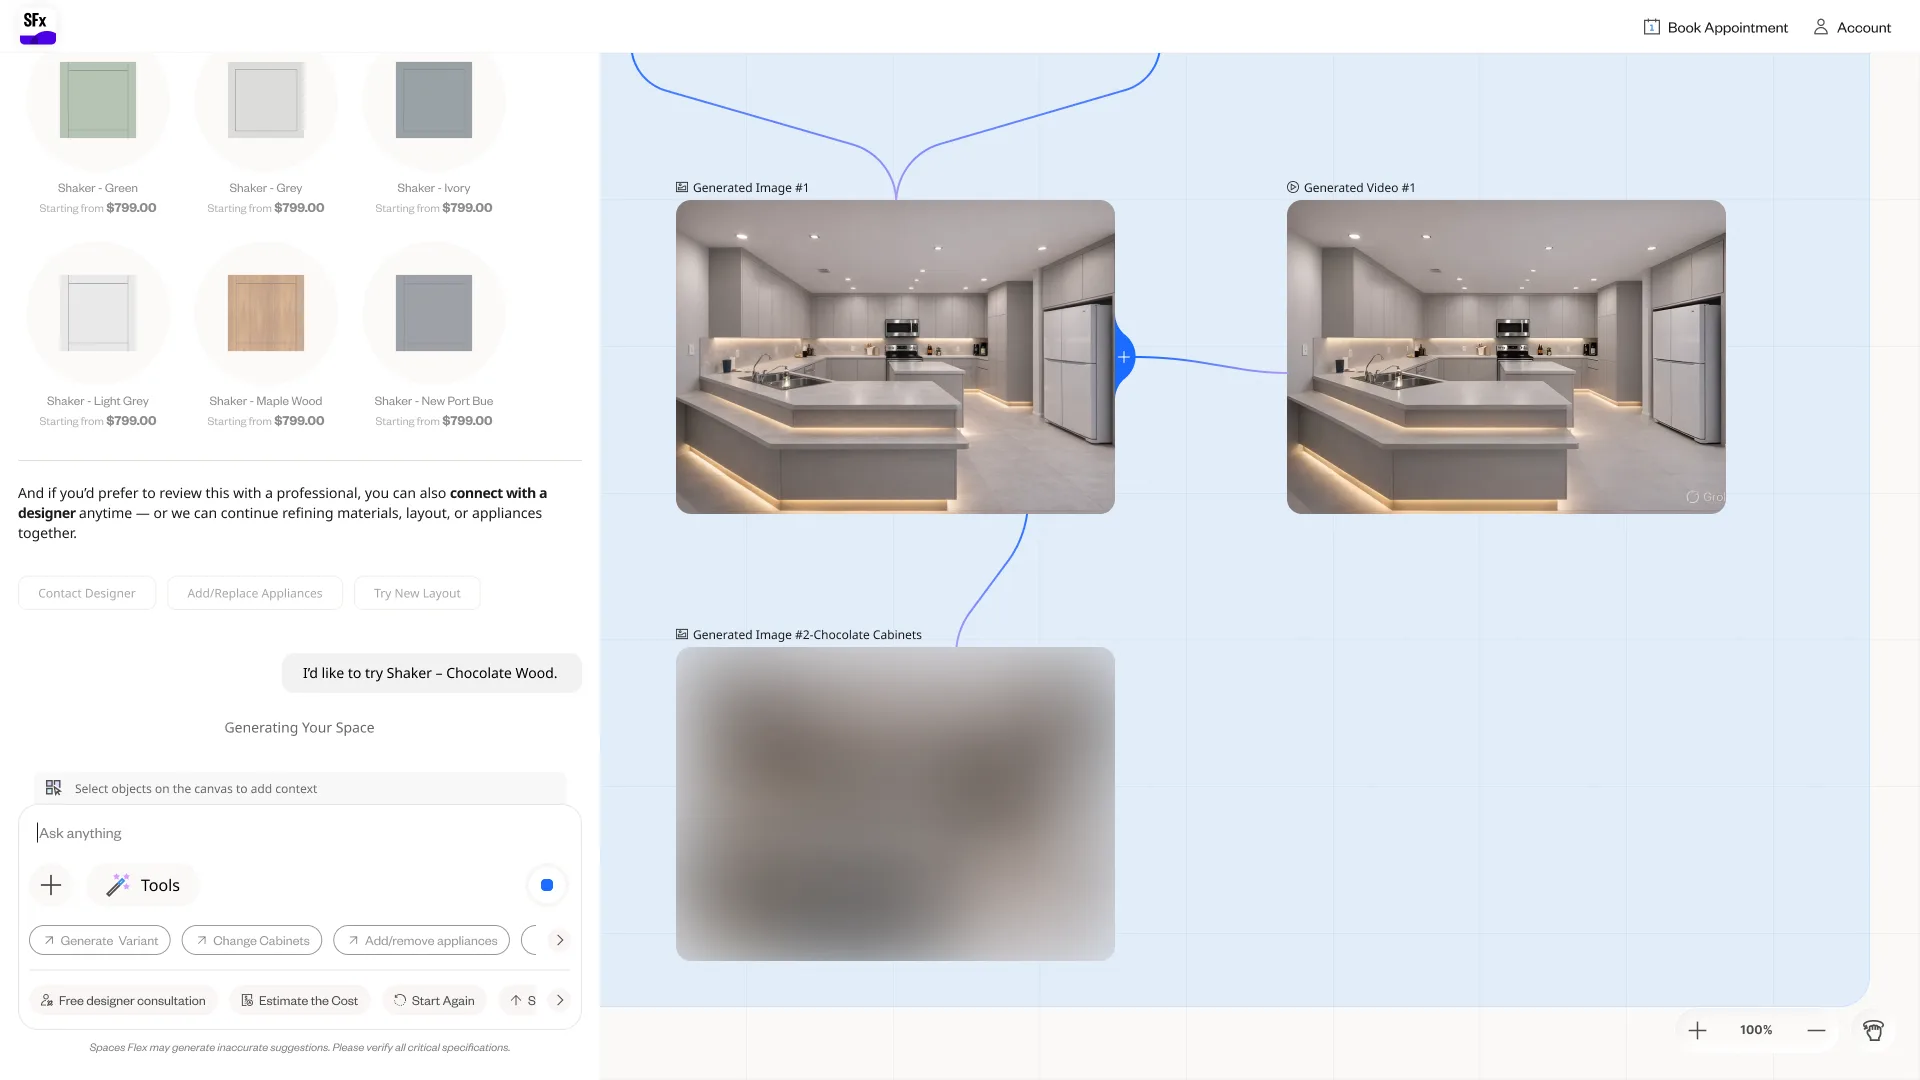This screenshot has width=1920, height=1080.
Task: Select the Shaker - Green cabinet swatch
Action: [98, 100]
